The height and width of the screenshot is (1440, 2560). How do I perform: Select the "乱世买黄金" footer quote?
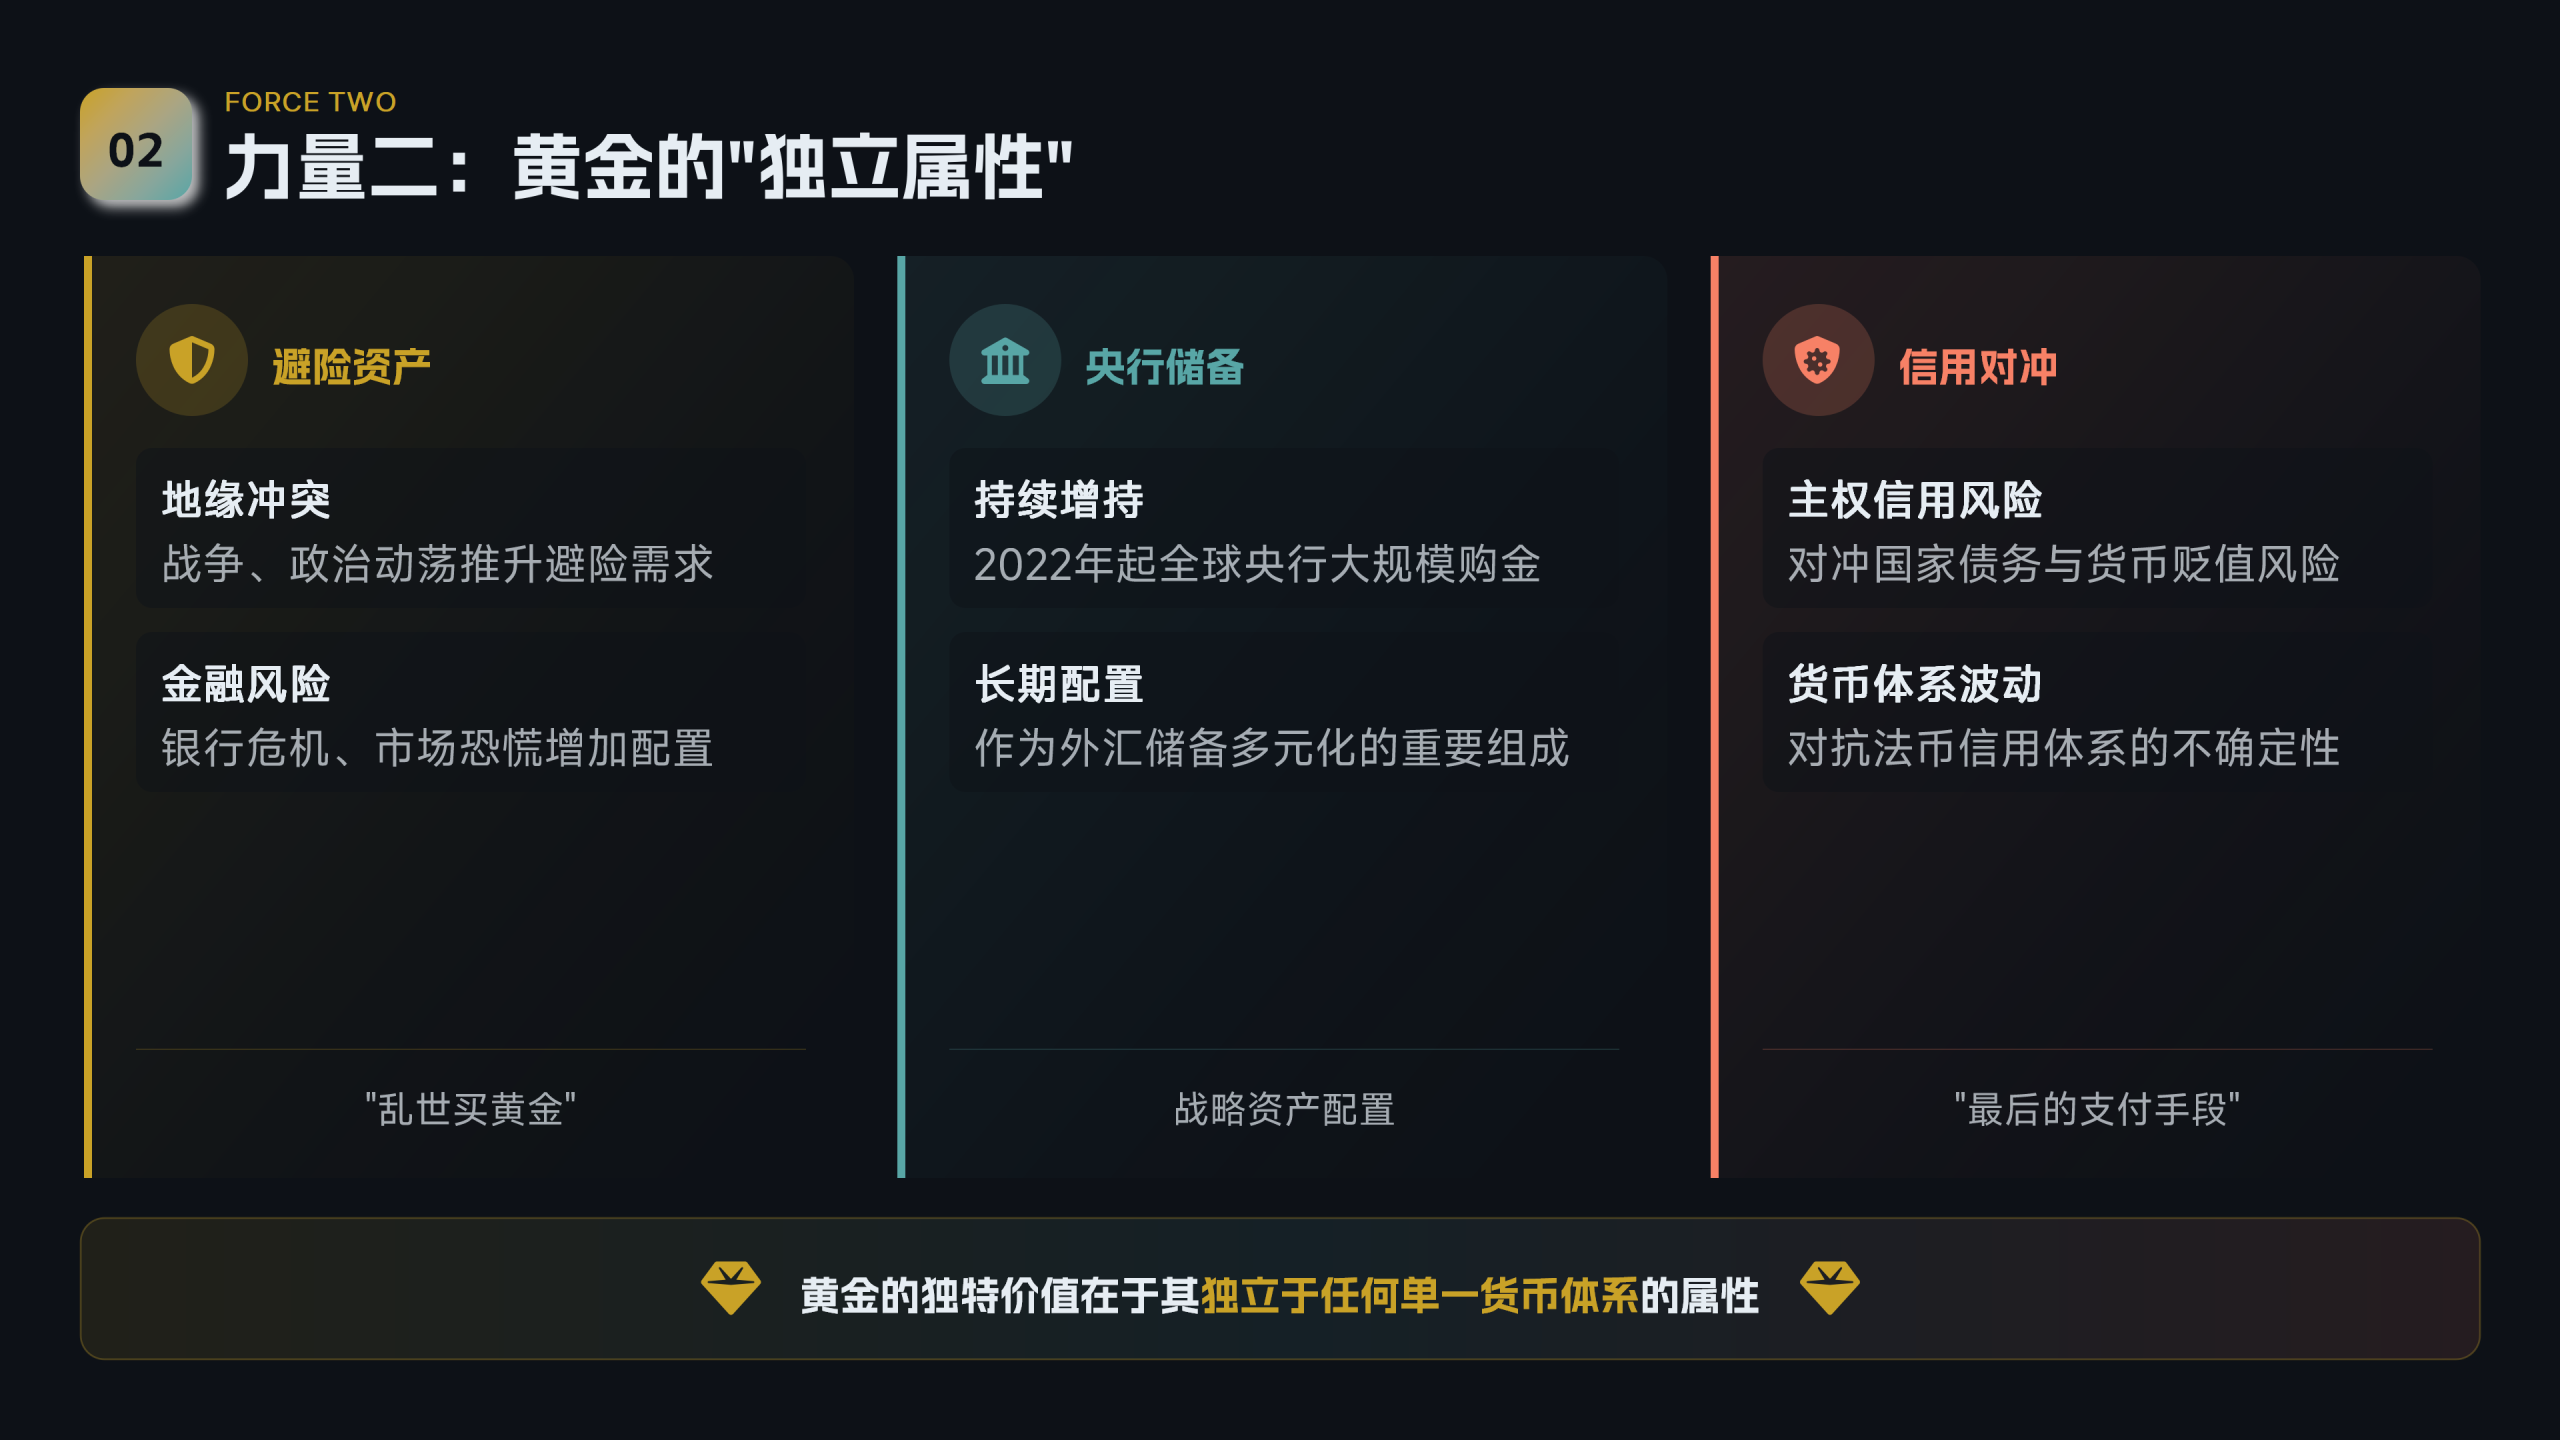click(x=470, y=1109)
